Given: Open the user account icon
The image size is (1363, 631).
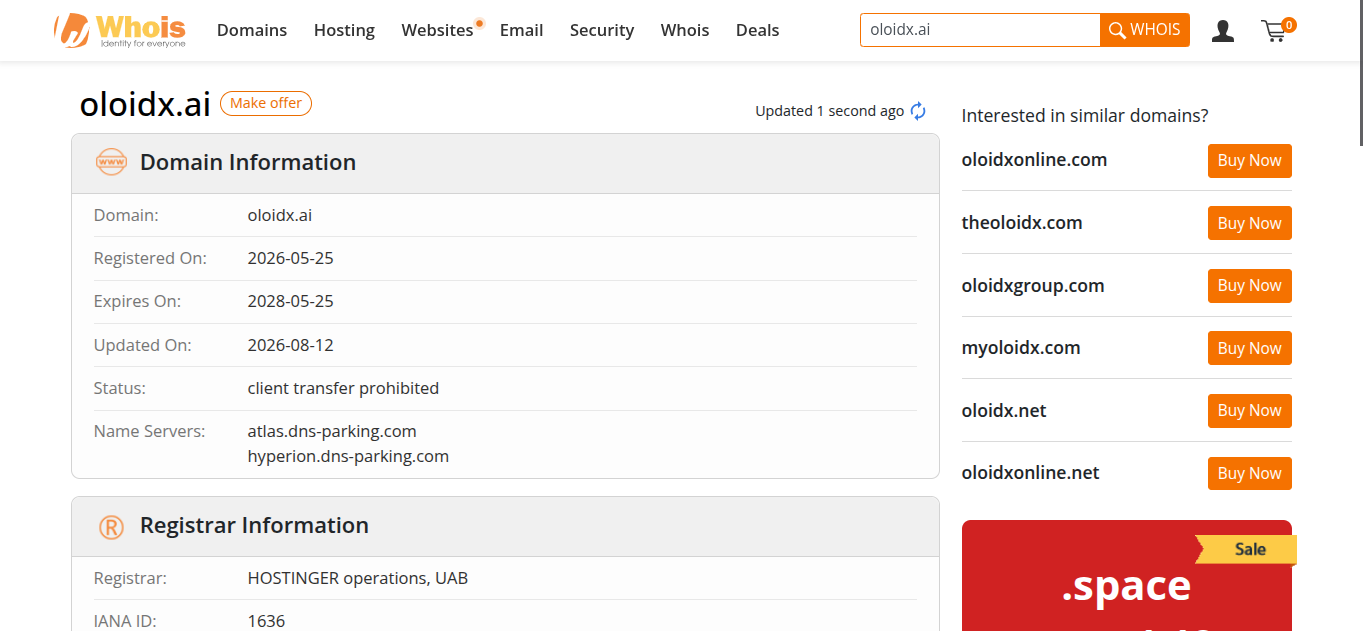Looking at the screenshot, I should click(1222, 31).
